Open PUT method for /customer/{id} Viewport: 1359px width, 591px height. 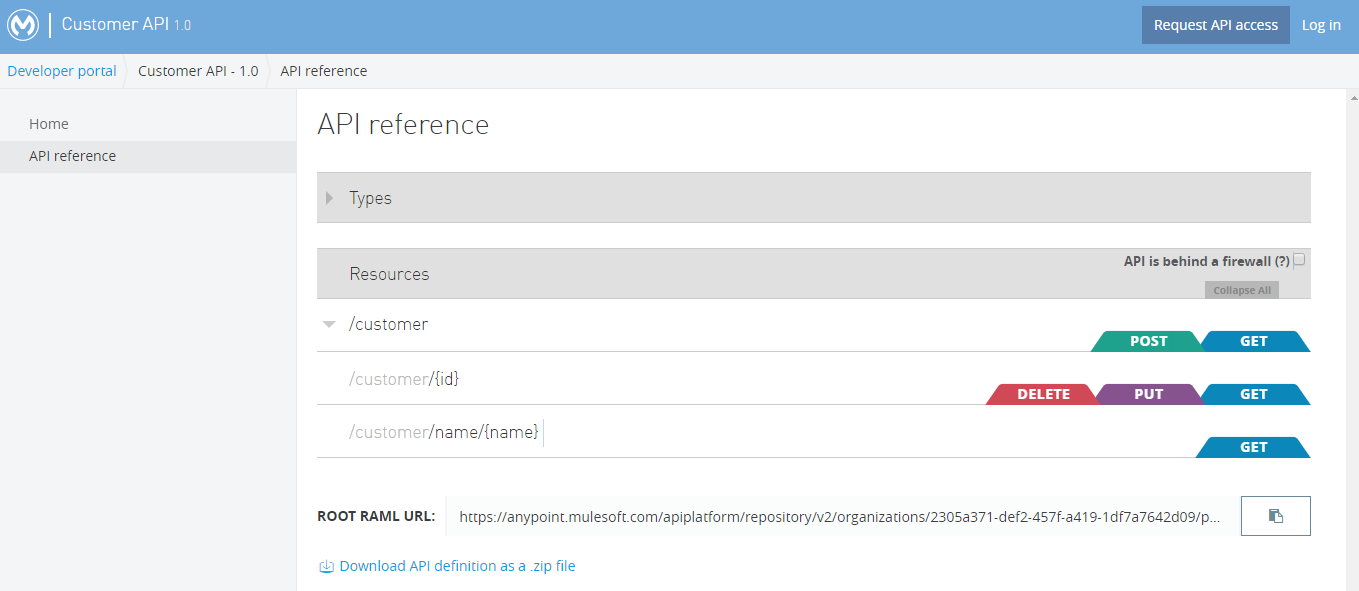[x=1148, y=394]
